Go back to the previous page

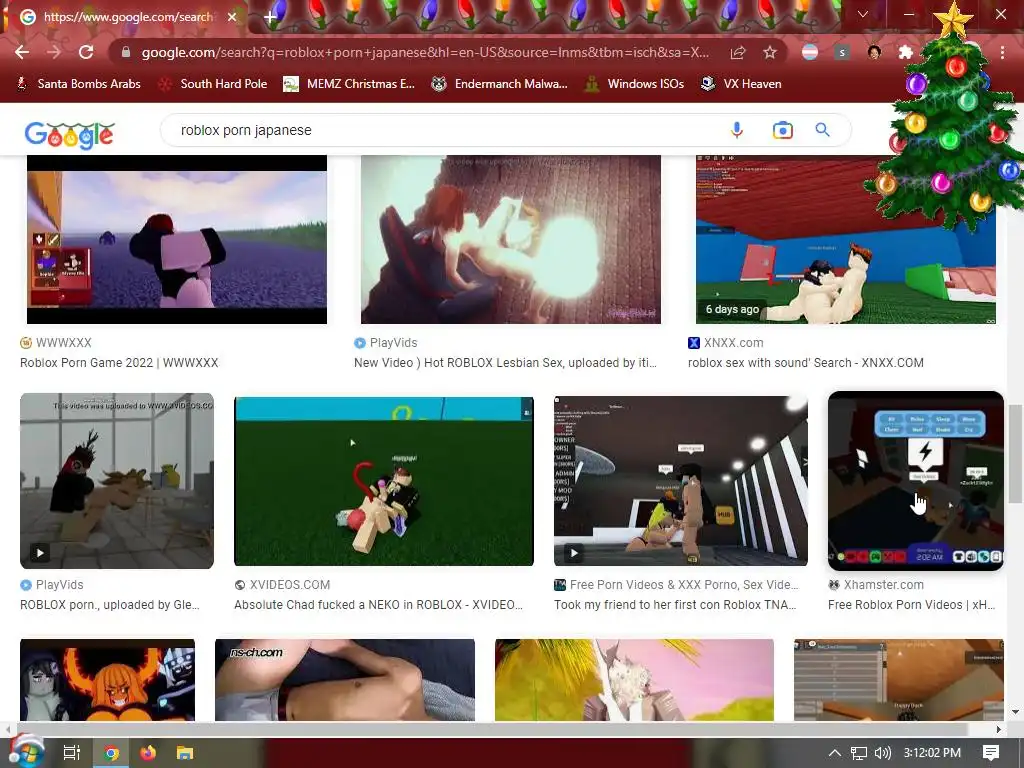tap(22, 52)
